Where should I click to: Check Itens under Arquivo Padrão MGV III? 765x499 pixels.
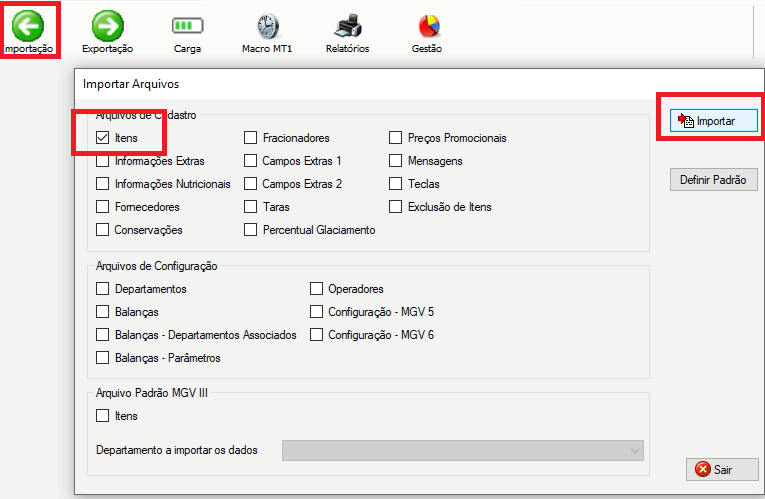pyautogui.click(x=103, y=416)
